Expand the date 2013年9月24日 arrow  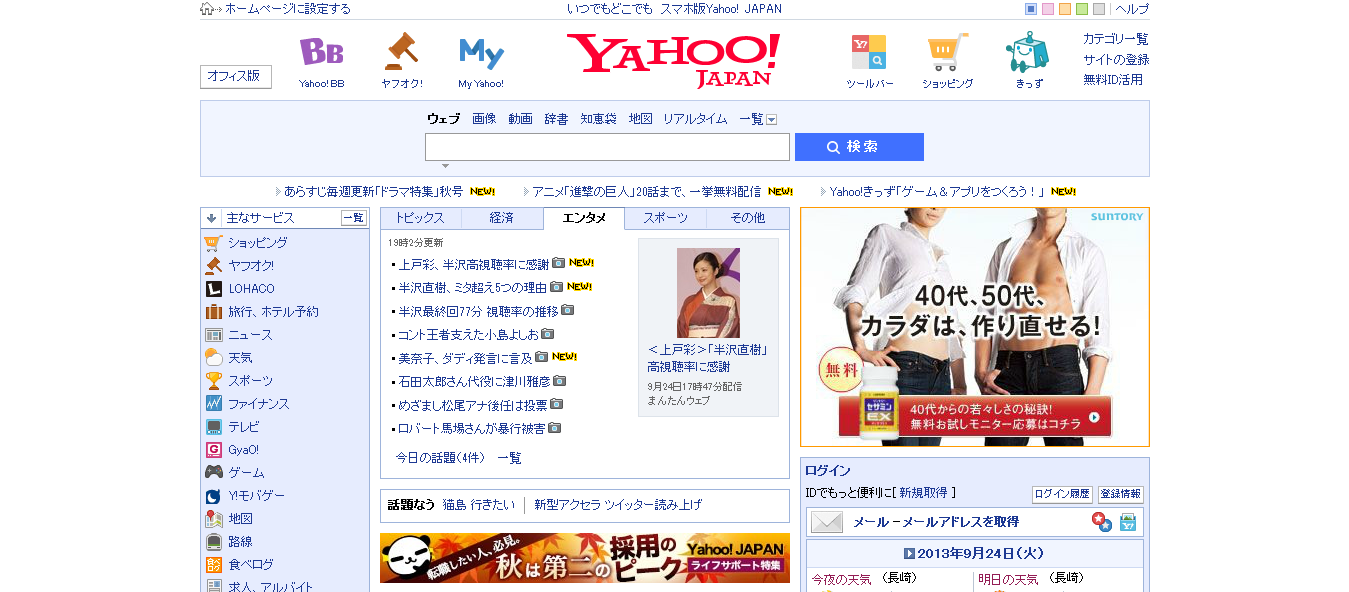tap(909, 553)
